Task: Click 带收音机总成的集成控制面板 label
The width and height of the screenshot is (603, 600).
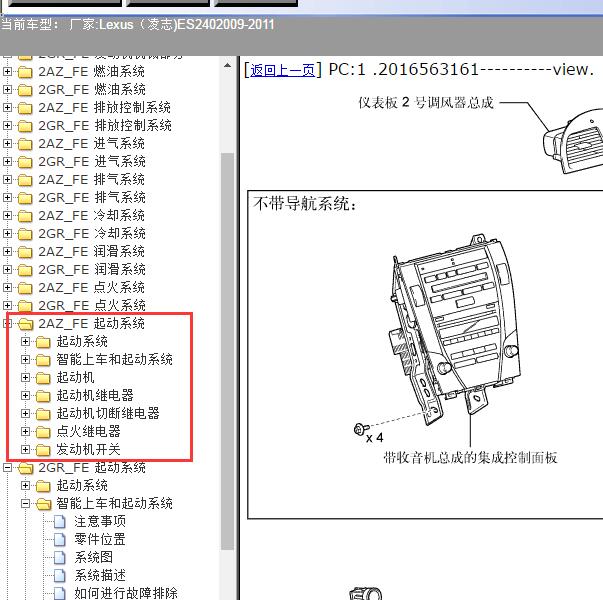Action: pyautogui.click(x=470, y=458)
